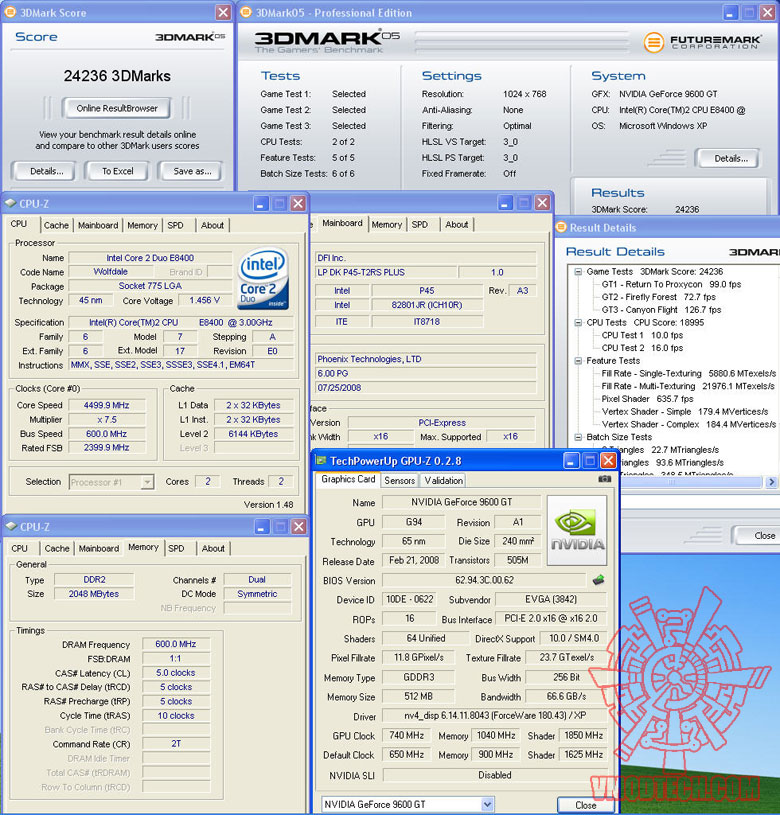Click the GT3 - Canyon Flight row
Screen dimensions: 780x815
[x=661, y=310]
